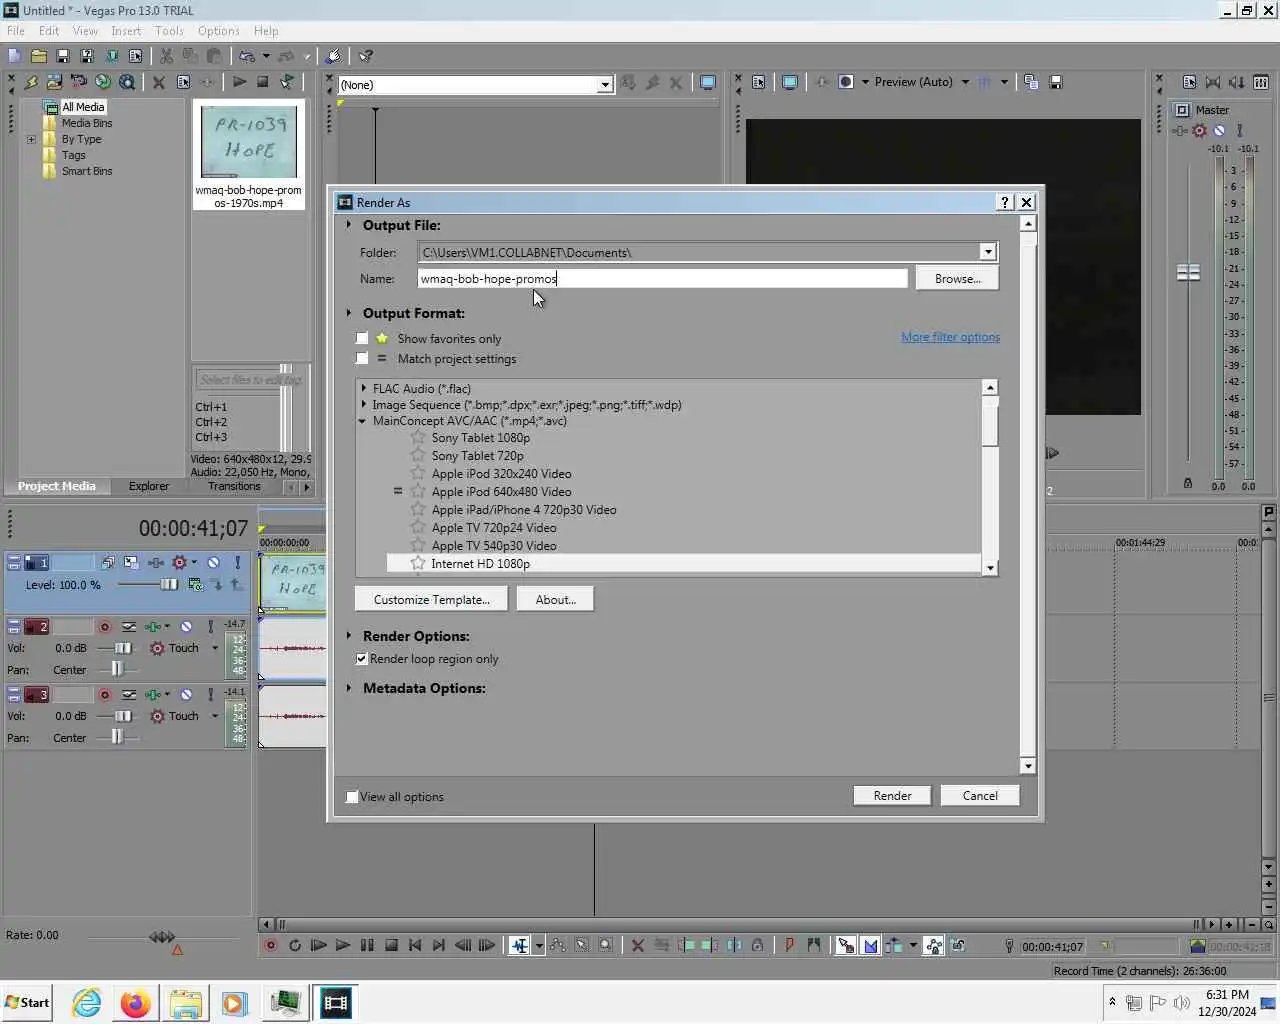Screen dimensions: 1280x1024
Task: Collapse the Render Options section
Action: coord(349,636)
